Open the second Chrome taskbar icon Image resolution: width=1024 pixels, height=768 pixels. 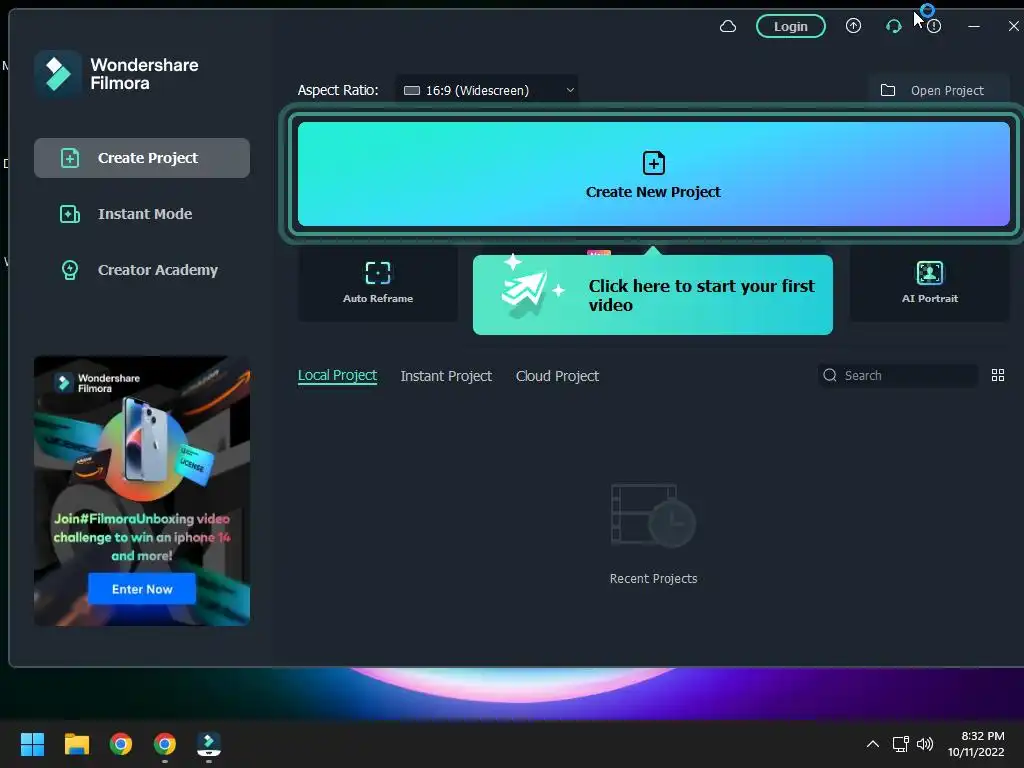tap(165, 744)
